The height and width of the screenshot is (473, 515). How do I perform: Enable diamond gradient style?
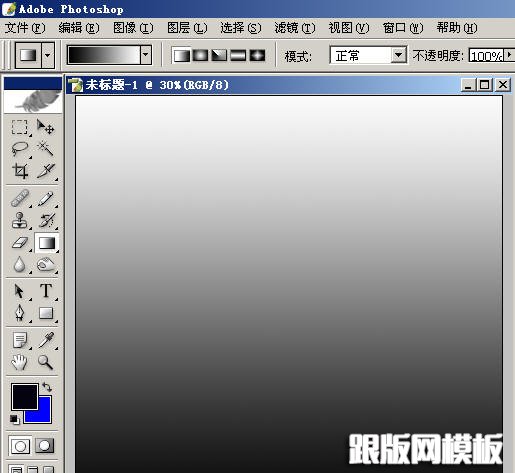coord(257,55)
